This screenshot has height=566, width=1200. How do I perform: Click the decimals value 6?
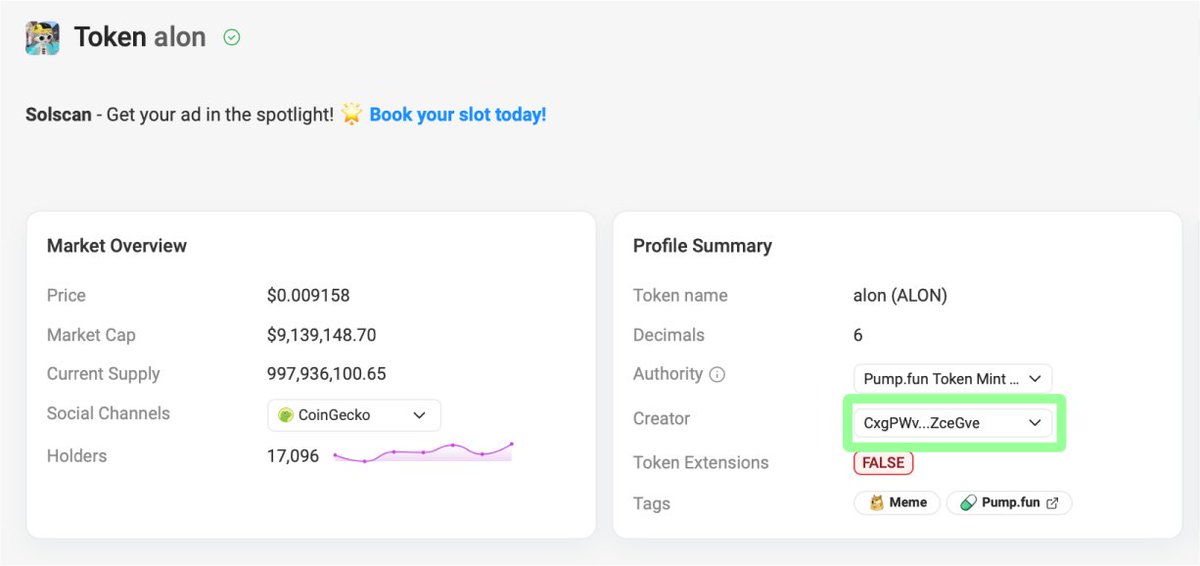pyautogui.click(x=858, y=335)
